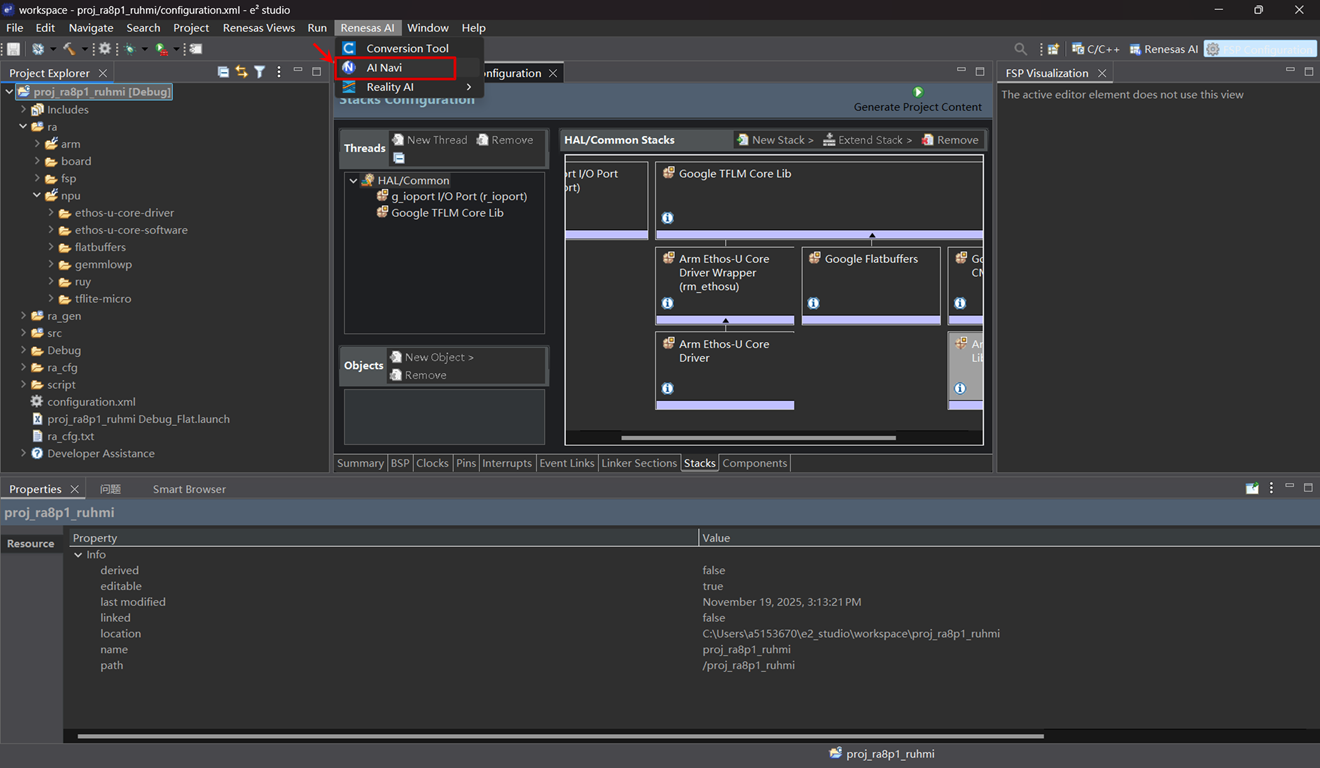Expand the arm folder
This screenshot has width=1320, height=768.
click(x=37, y=144)
